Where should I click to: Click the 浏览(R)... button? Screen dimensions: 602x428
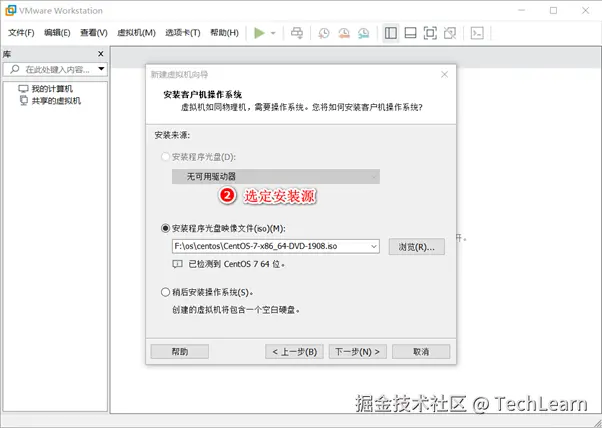click(417, 246)
